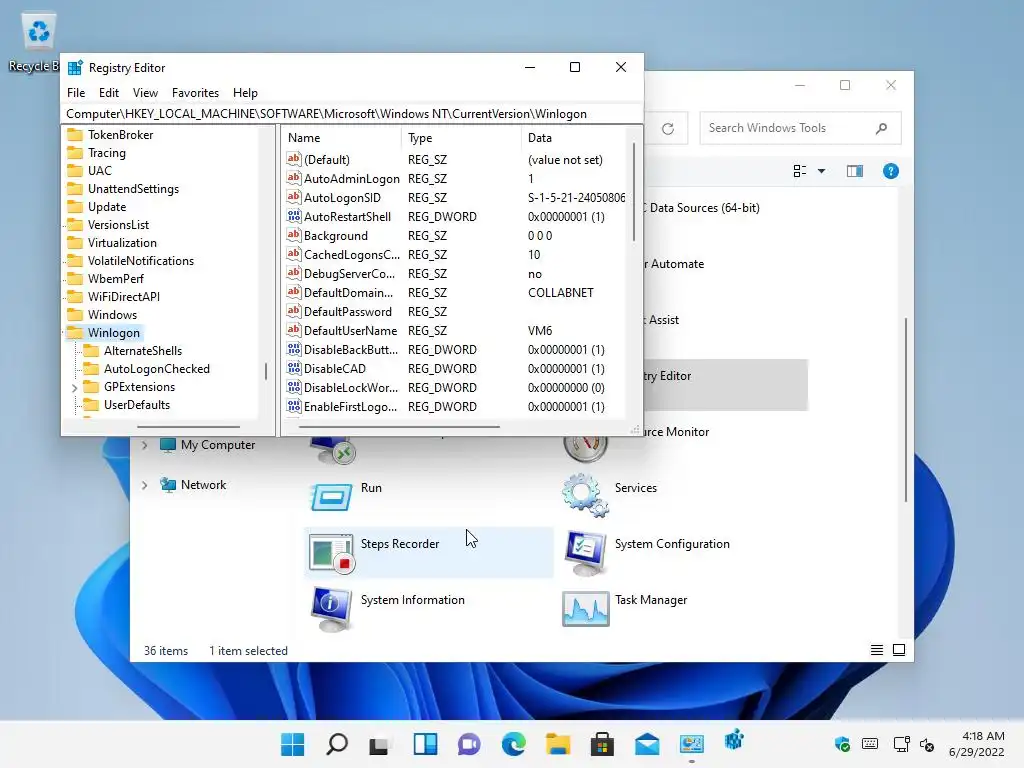Image resolution: width=1024 pixels, height=768 pixels.
Task: Open the Help menu in Registry Editor
Action: (245, 93)
